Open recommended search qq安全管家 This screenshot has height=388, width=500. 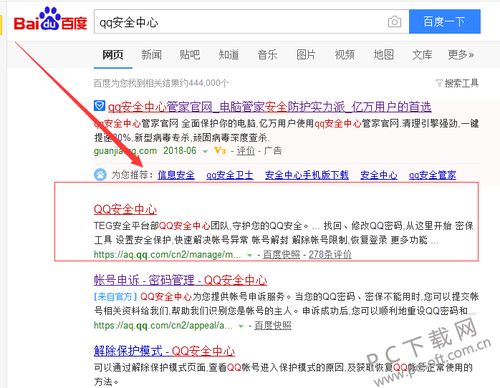click(432, 175)
